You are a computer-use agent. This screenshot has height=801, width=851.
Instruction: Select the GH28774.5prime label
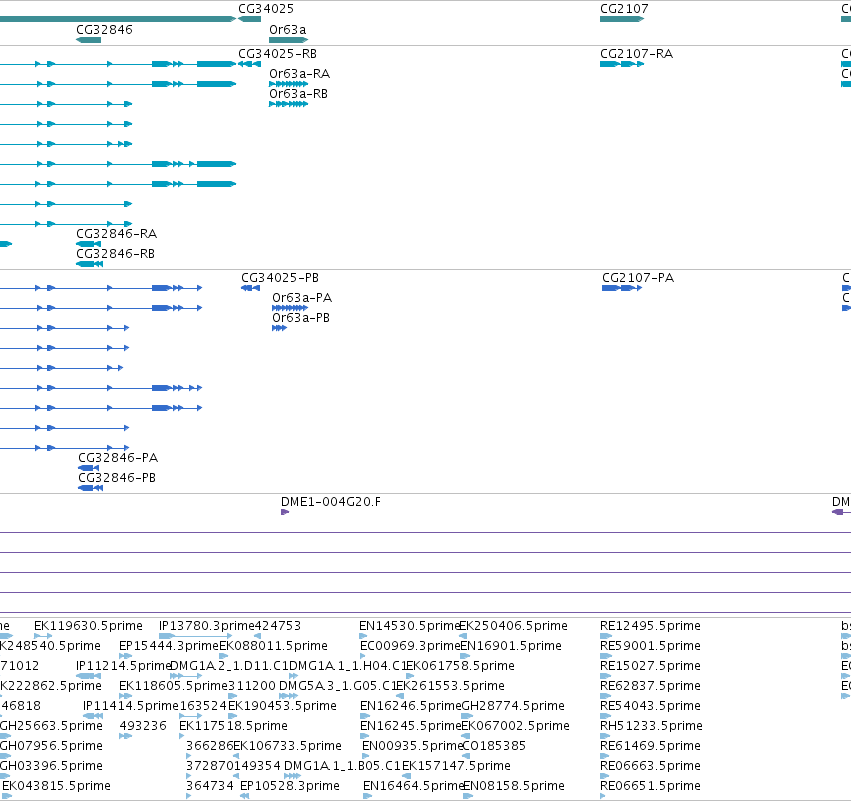[x=513, y=707]
